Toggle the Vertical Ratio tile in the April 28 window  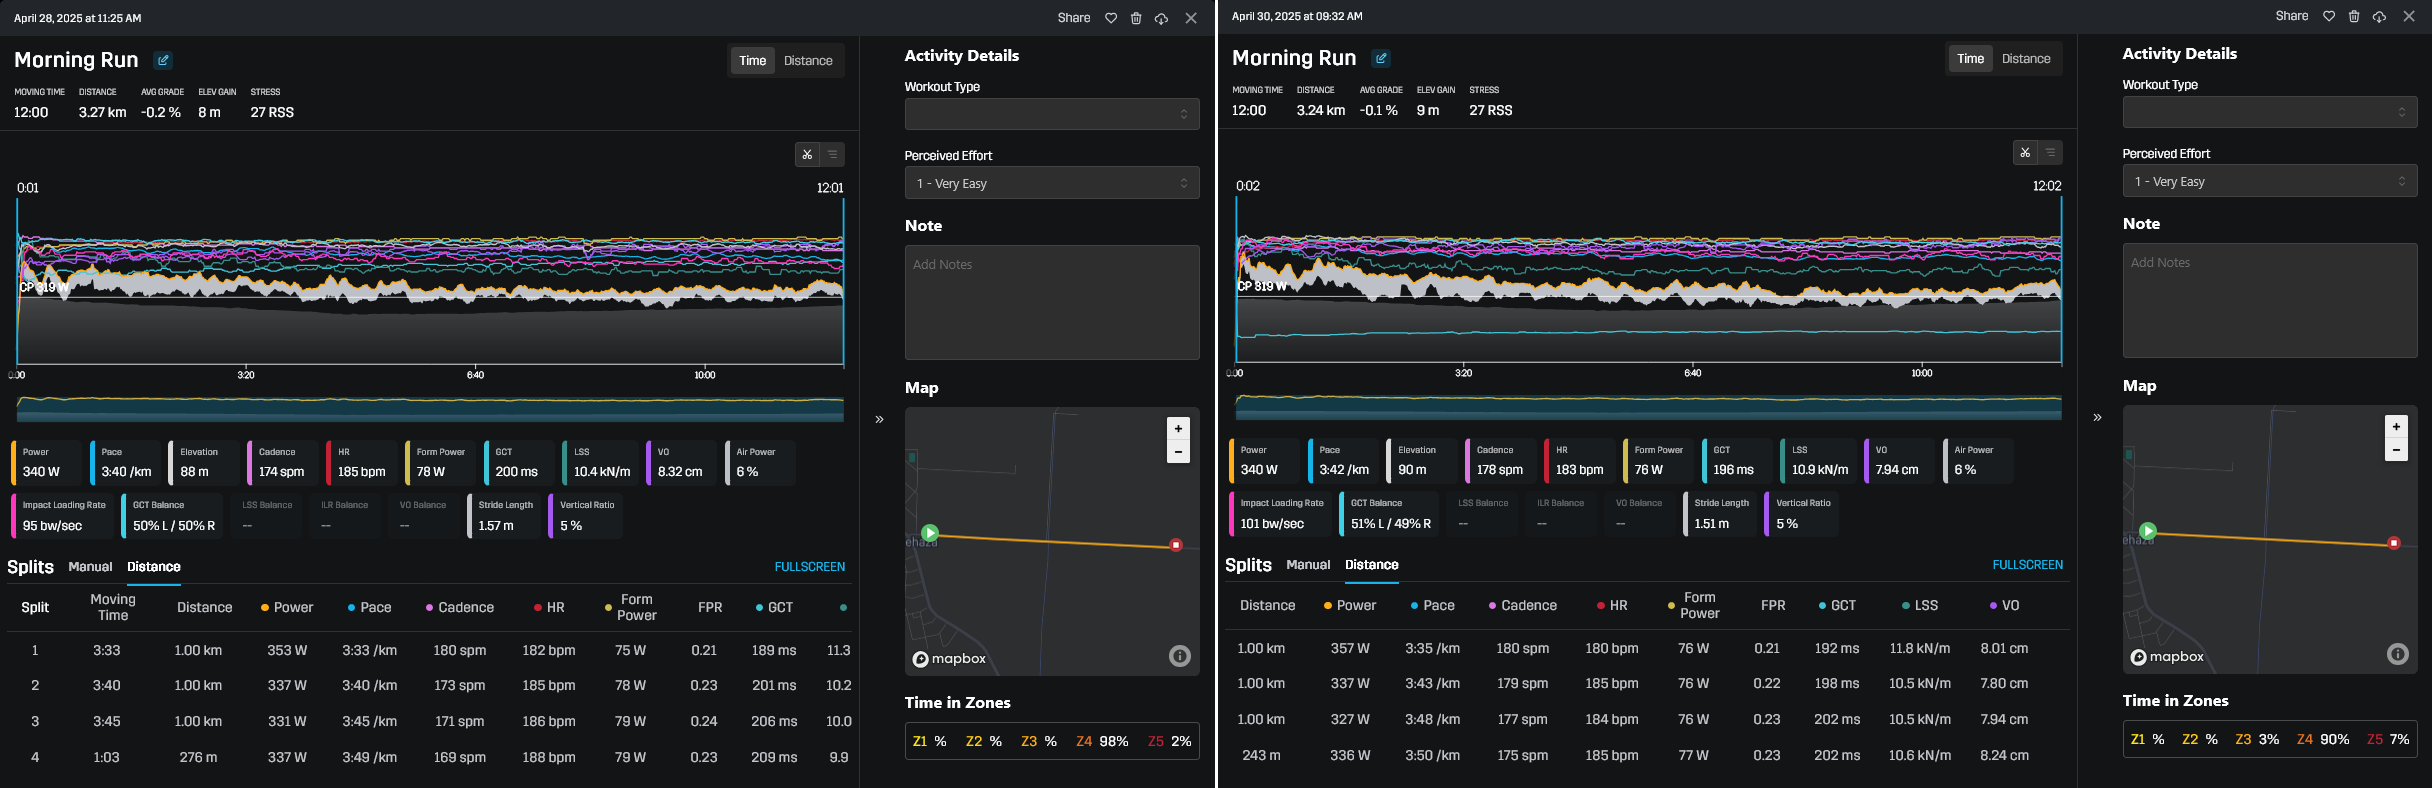pos(586,516)
